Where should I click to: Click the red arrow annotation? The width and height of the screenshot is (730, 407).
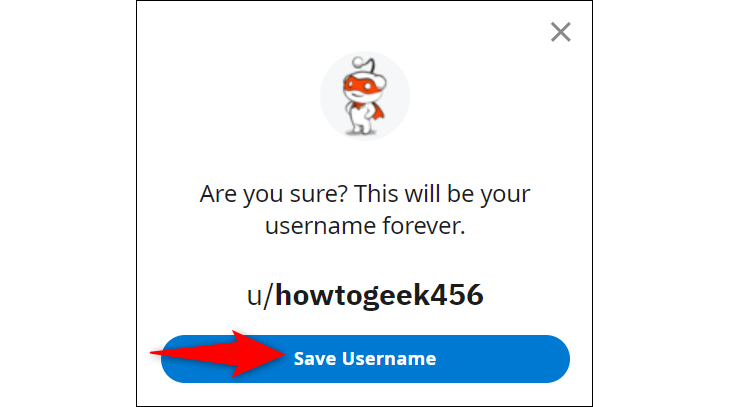[x=218, y=354]
